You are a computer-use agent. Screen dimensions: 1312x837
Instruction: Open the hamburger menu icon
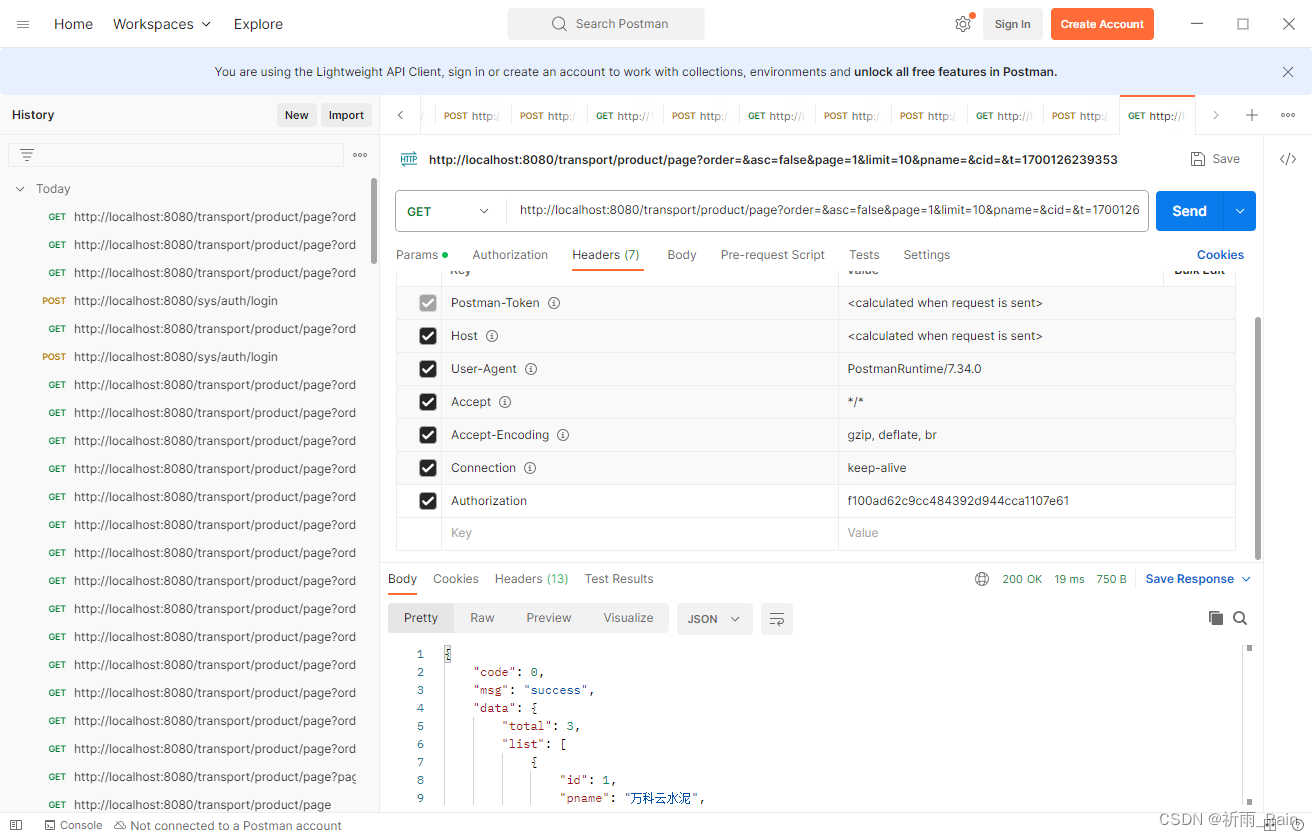click(23, 24)
